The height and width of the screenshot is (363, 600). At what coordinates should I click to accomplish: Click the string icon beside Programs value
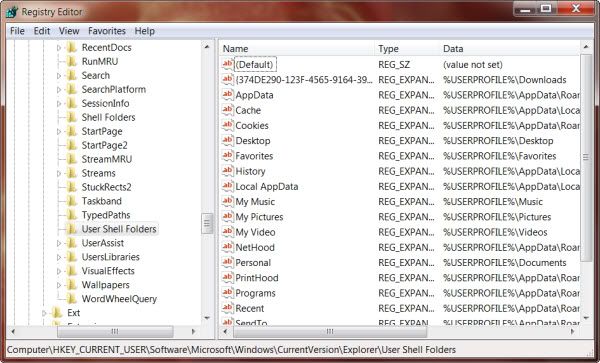click(227, 293)
